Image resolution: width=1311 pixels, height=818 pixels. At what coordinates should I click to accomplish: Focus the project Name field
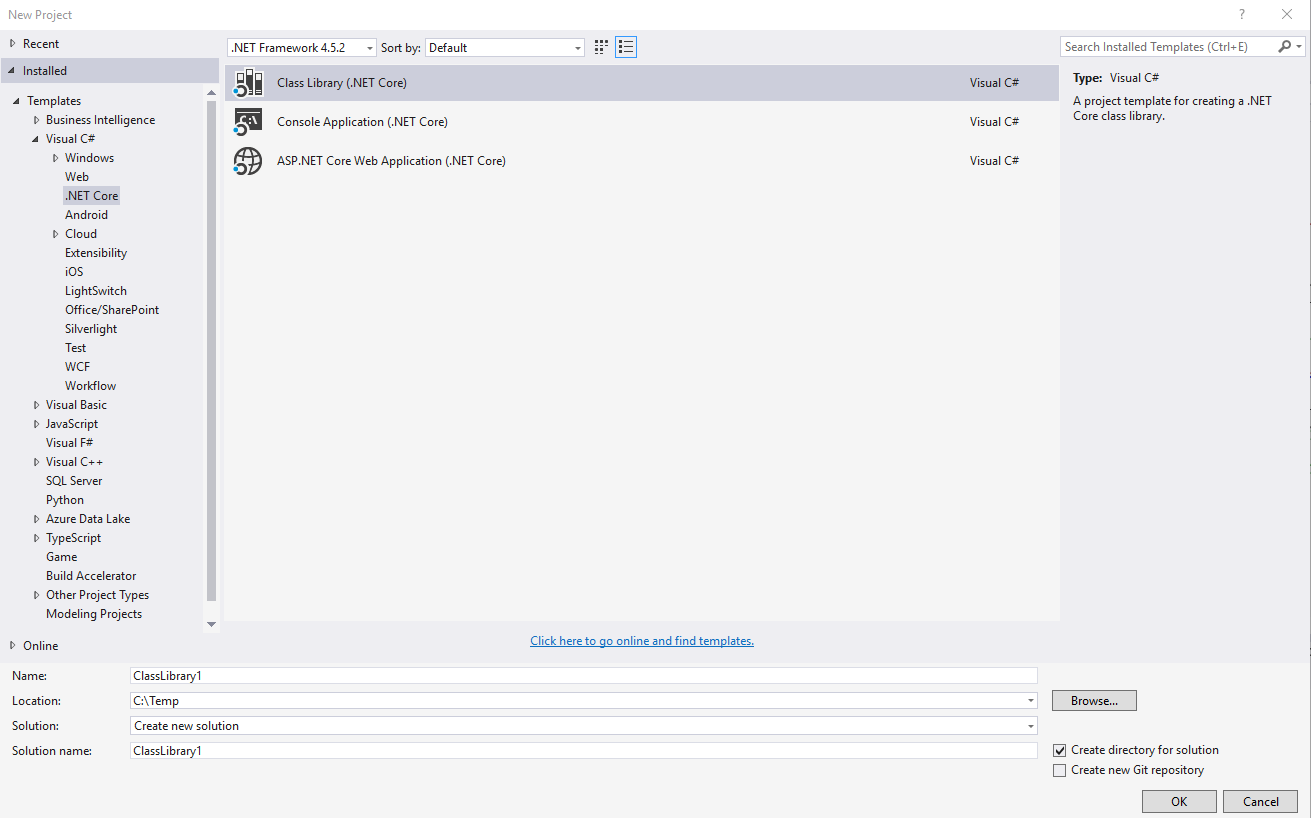[584, 676]
